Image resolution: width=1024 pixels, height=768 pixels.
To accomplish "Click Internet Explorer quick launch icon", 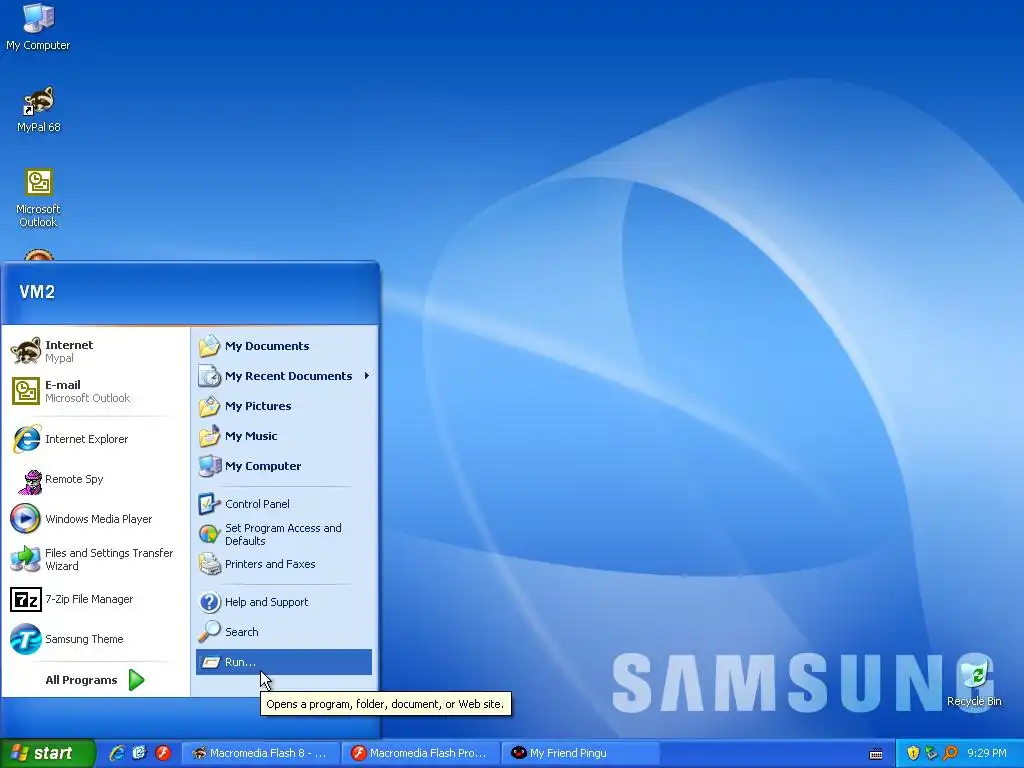I will pyautogui.click(x=117, y=753).
